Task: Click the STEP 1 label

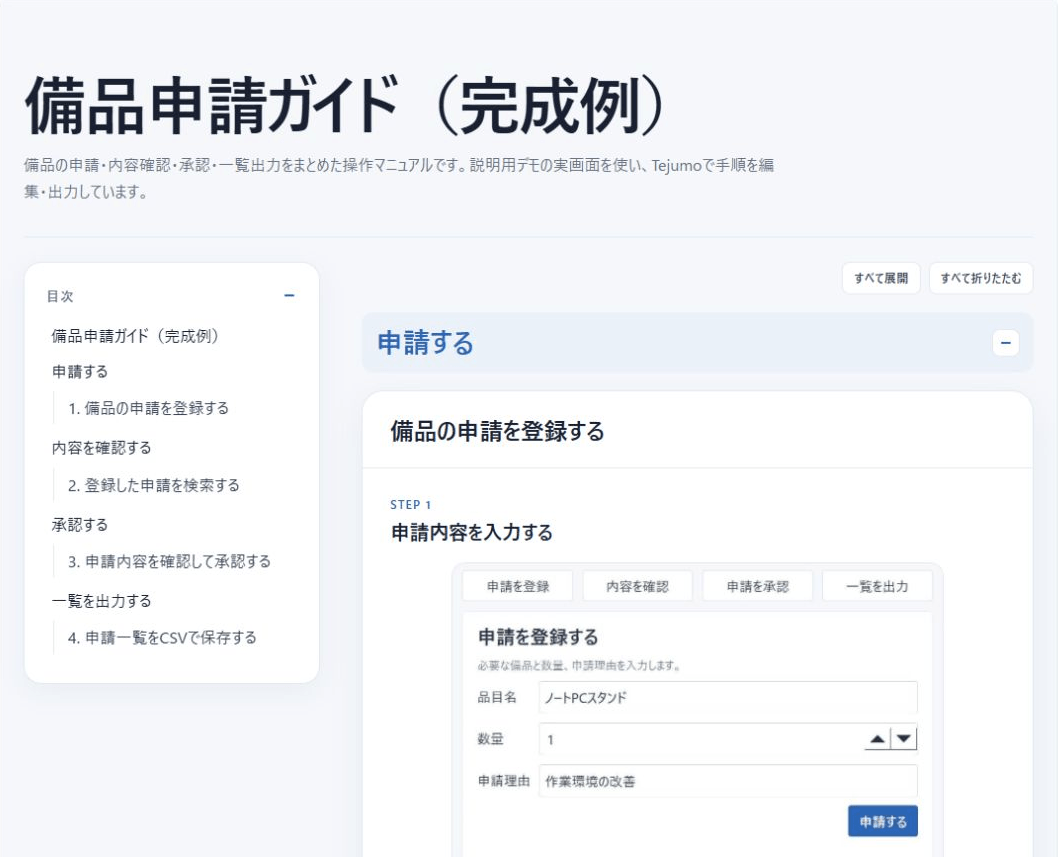Action: 410,505
